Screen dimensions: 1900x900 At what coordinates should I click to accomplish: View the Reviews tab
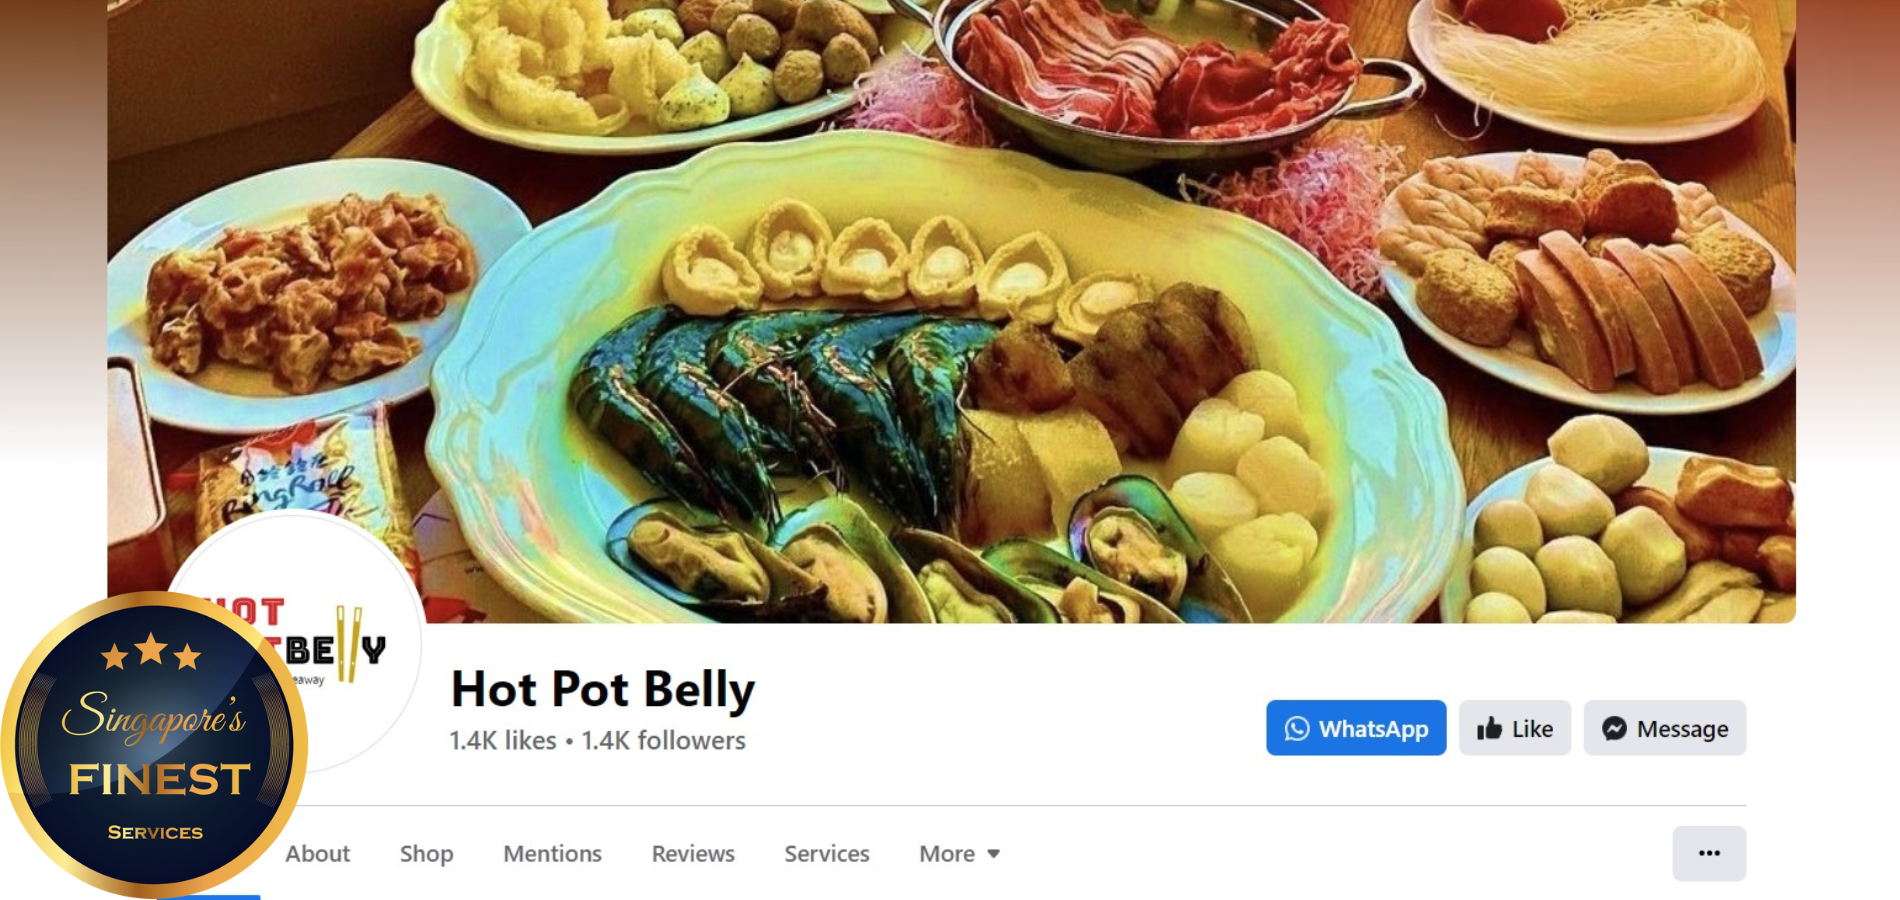pos(693,854)
